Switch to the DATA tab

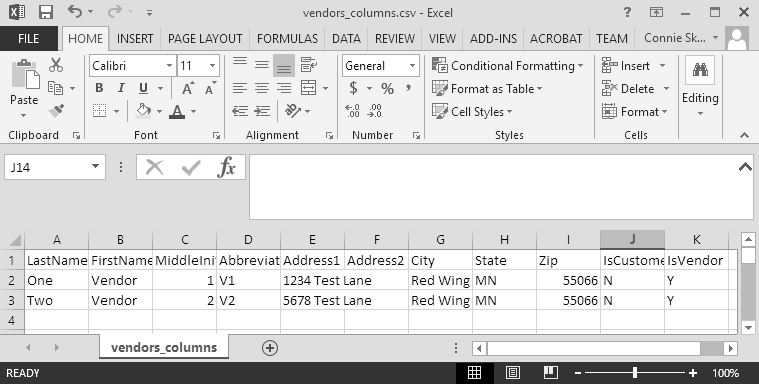point(346,39)
